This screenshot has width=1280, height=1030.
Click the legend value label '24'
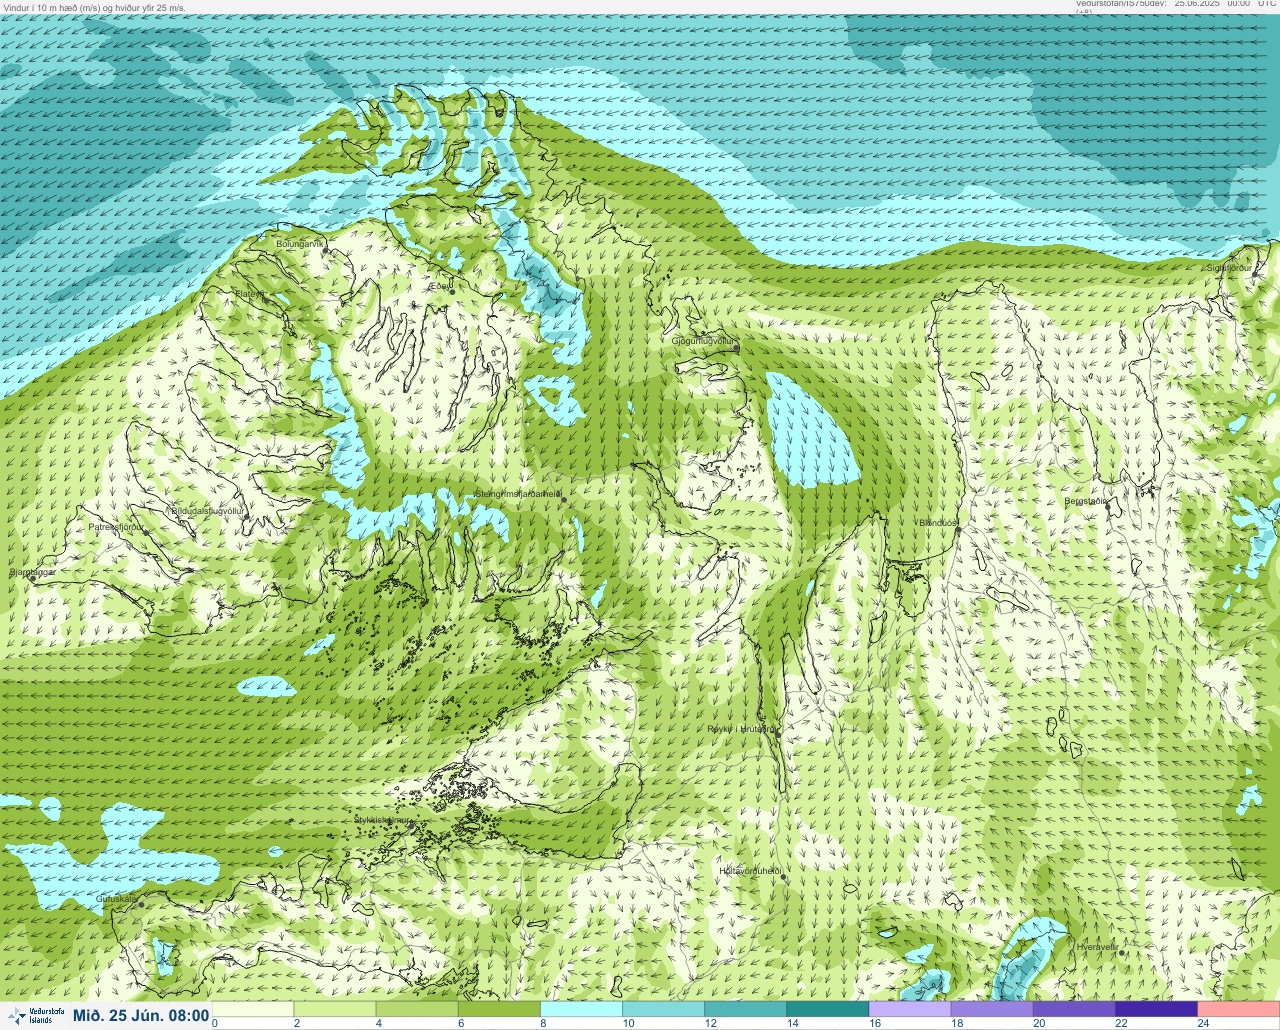tap(1203, 1024)
